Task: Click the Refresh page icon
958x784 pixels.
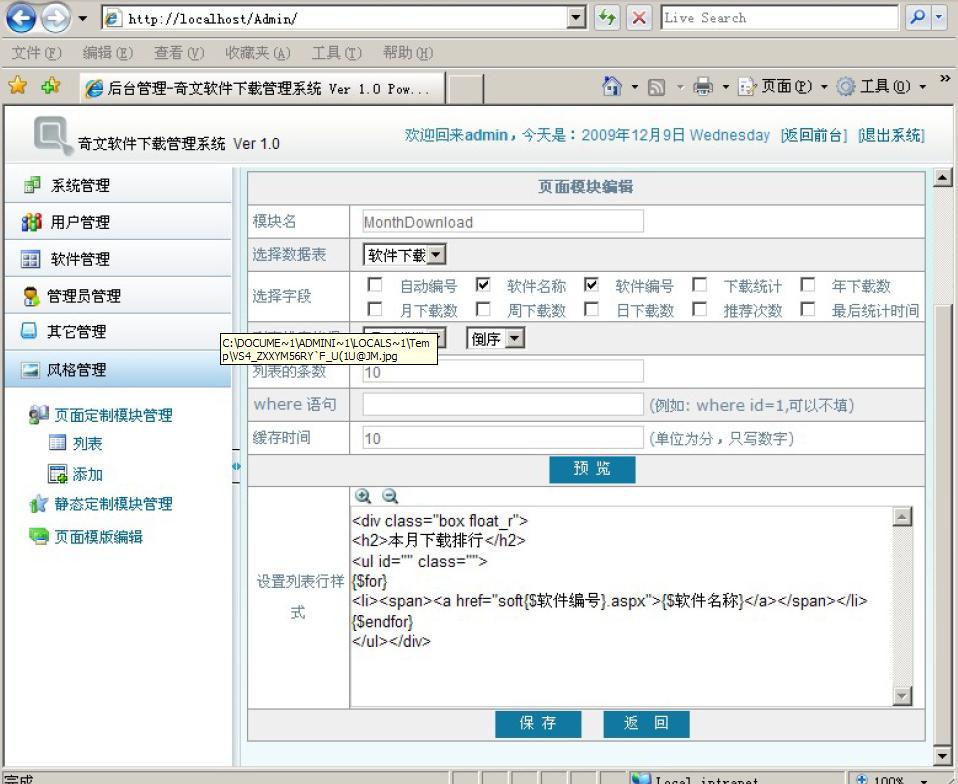Action: (x=607, y=18)
